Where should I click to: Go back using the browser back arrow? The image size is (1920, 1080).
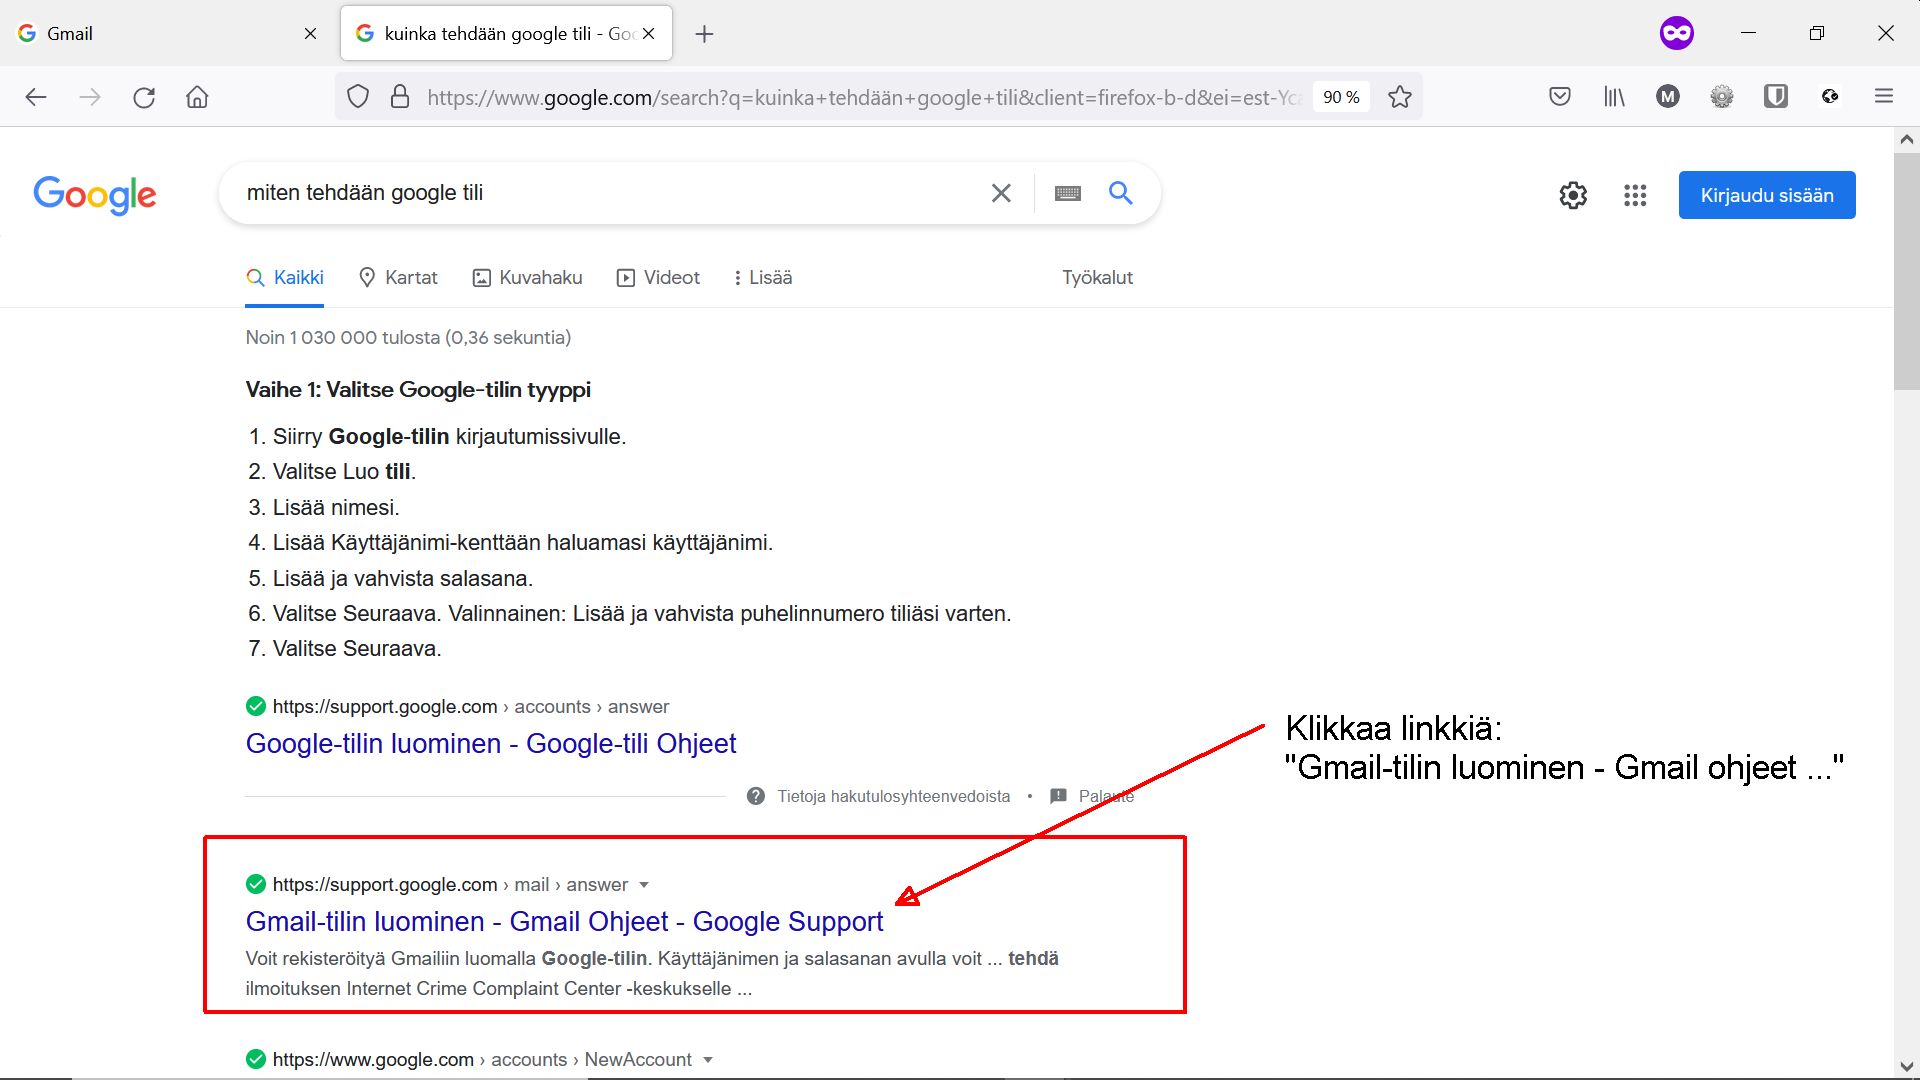36,97
